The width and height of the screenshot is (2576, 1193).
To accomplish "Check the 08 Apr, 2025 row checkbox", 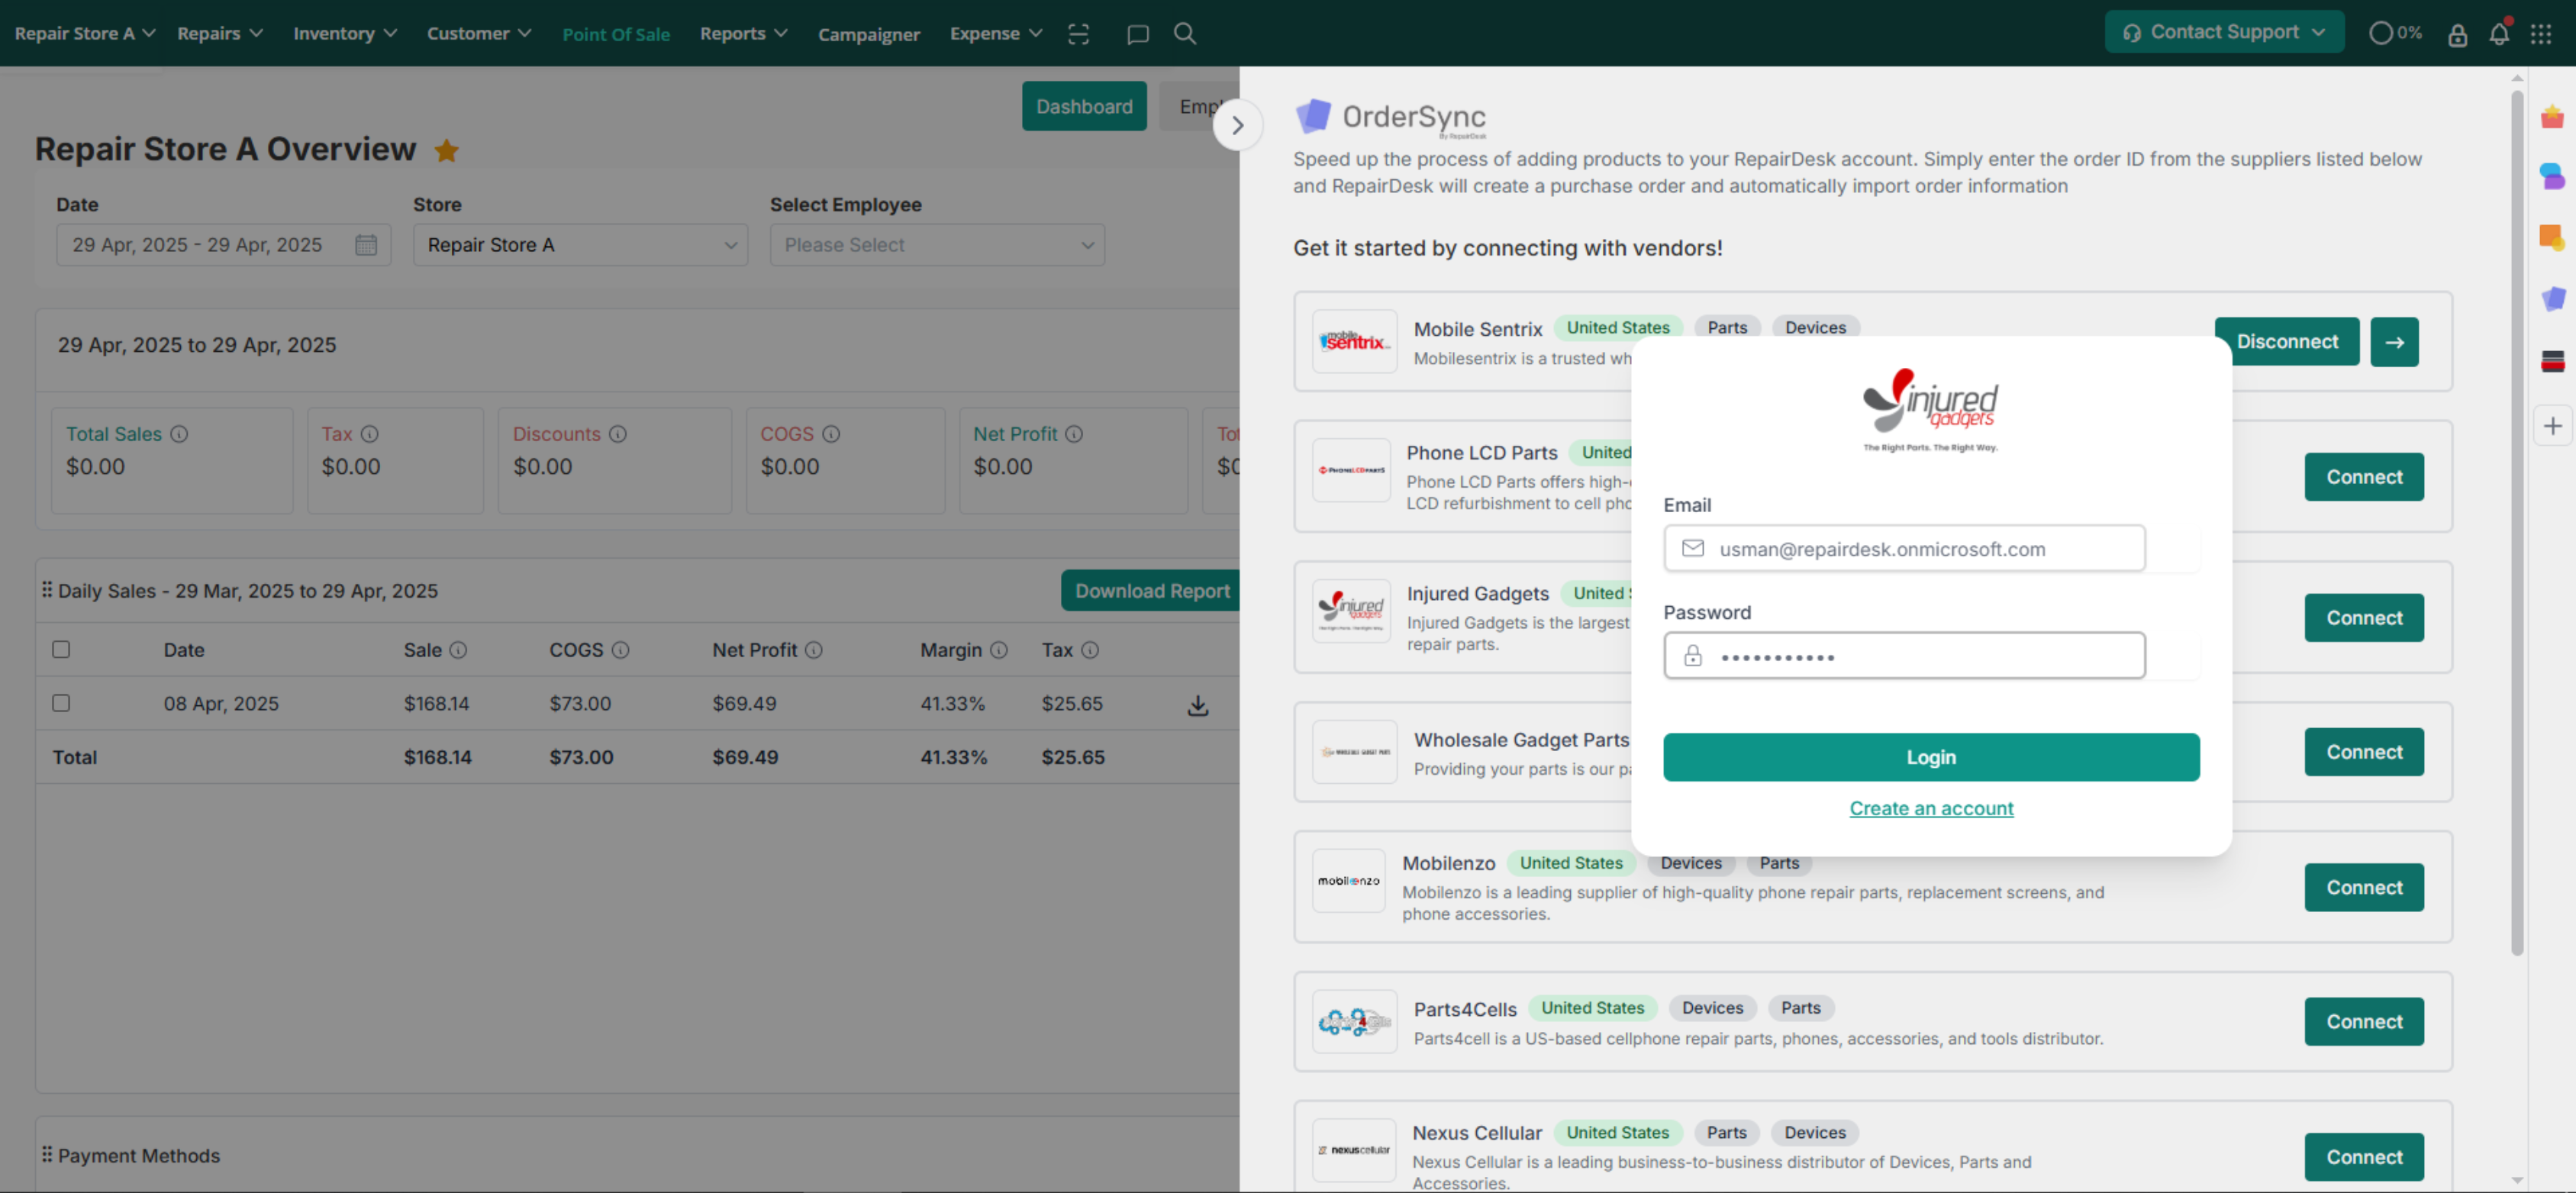I will click(61, 703).
